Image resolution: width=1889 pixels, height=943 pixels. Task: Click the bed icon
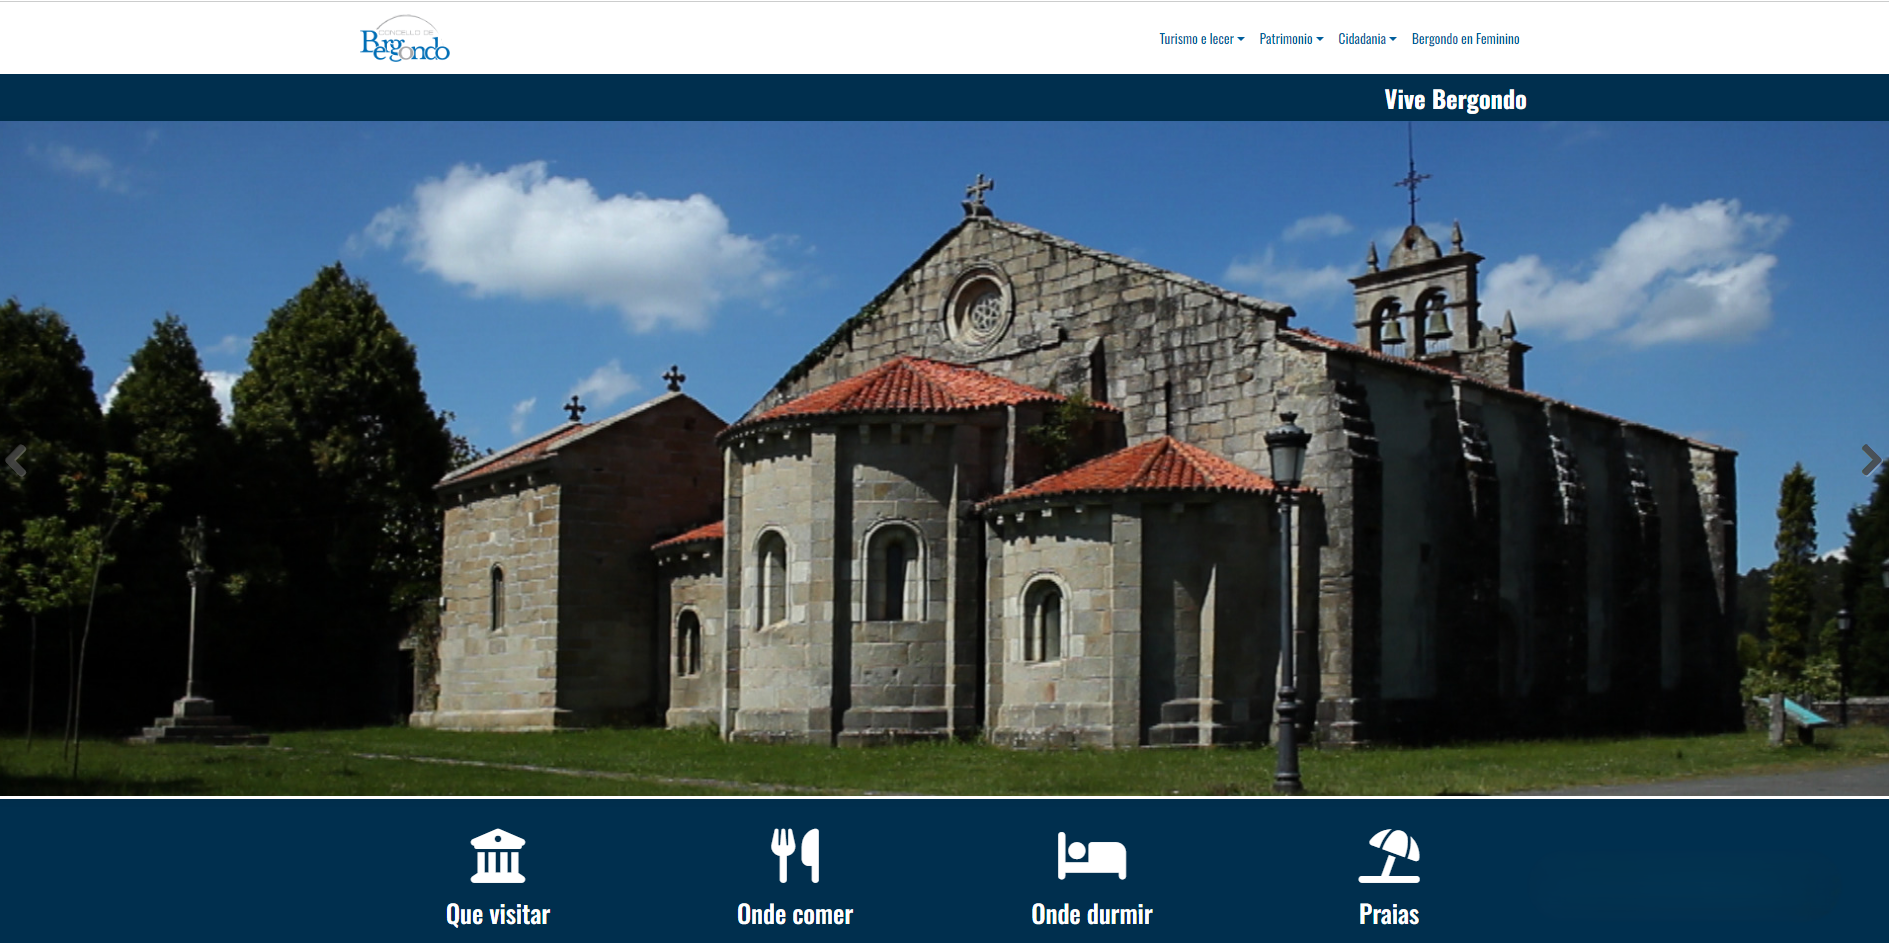1092,856
